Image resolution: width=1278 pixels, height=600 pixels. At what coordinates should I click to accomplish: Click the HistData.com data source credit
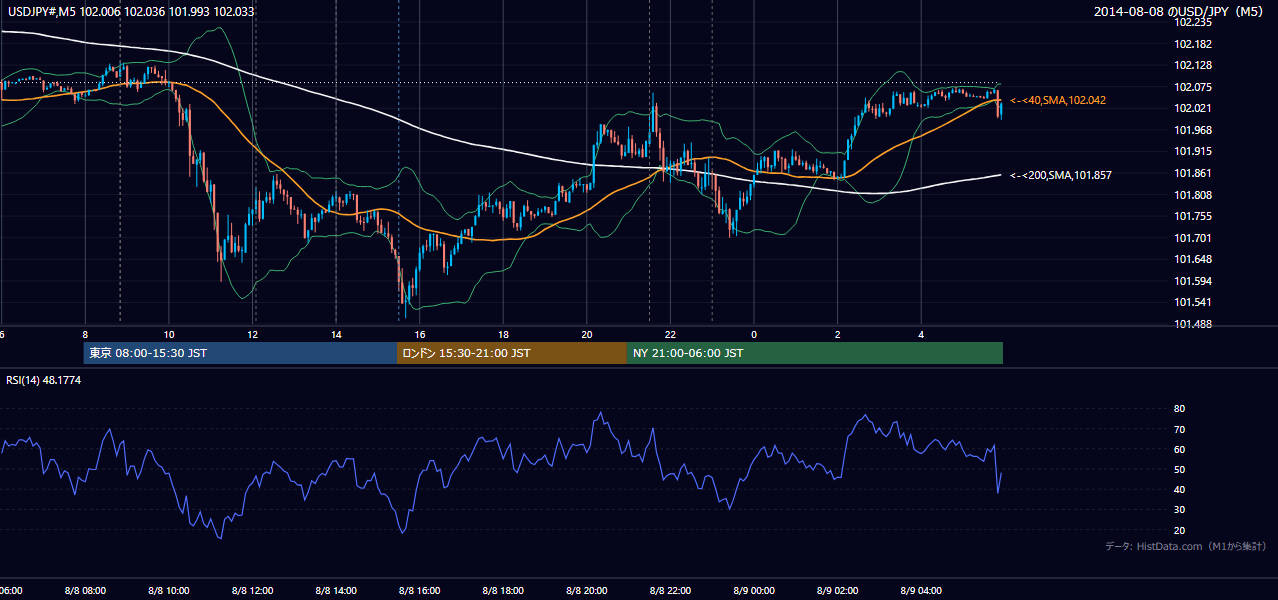point(1186,546)
